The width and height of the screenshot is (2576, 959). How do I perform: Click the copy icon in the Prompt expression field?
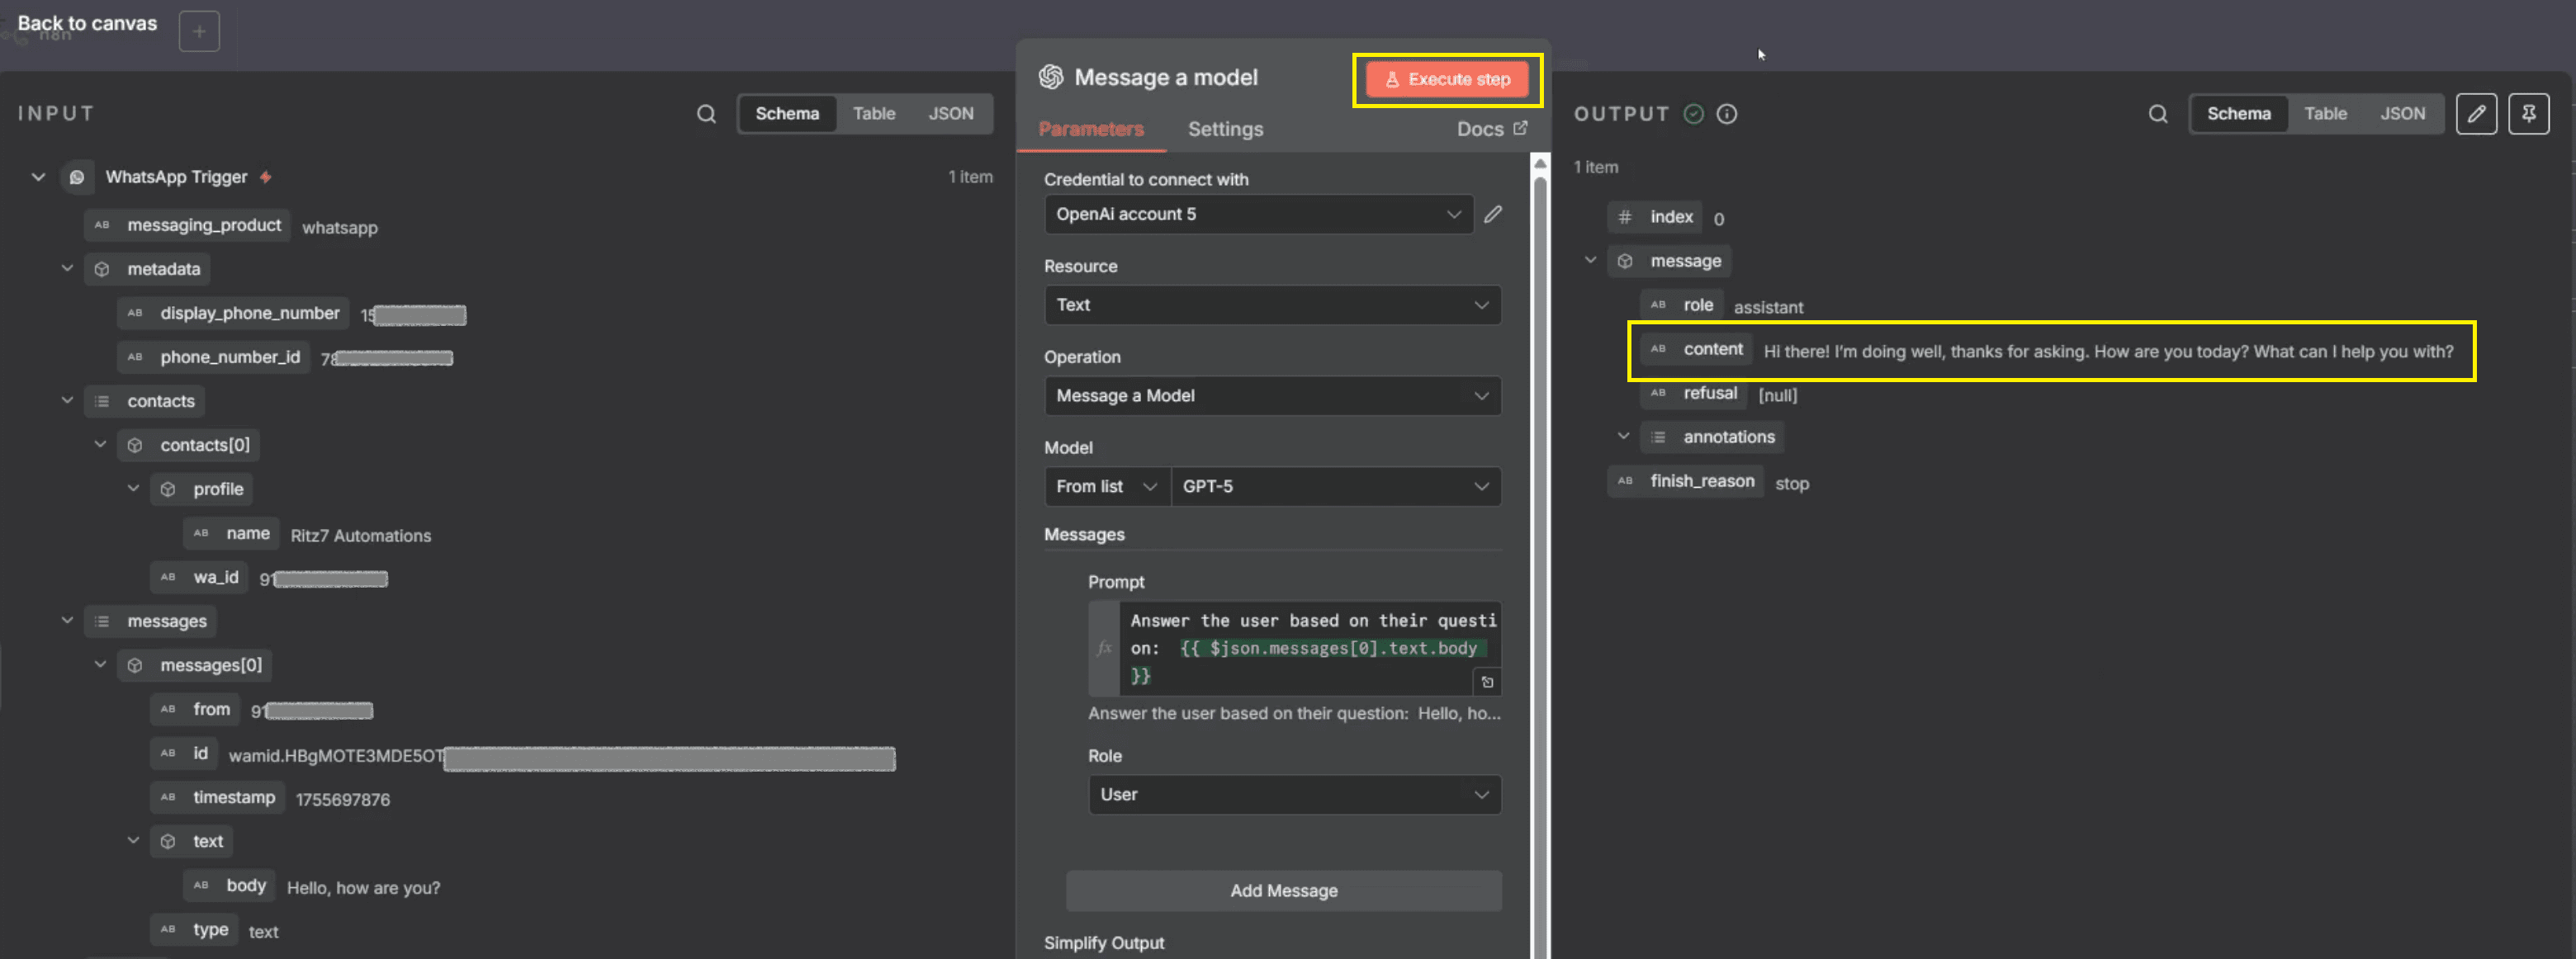1488,682
